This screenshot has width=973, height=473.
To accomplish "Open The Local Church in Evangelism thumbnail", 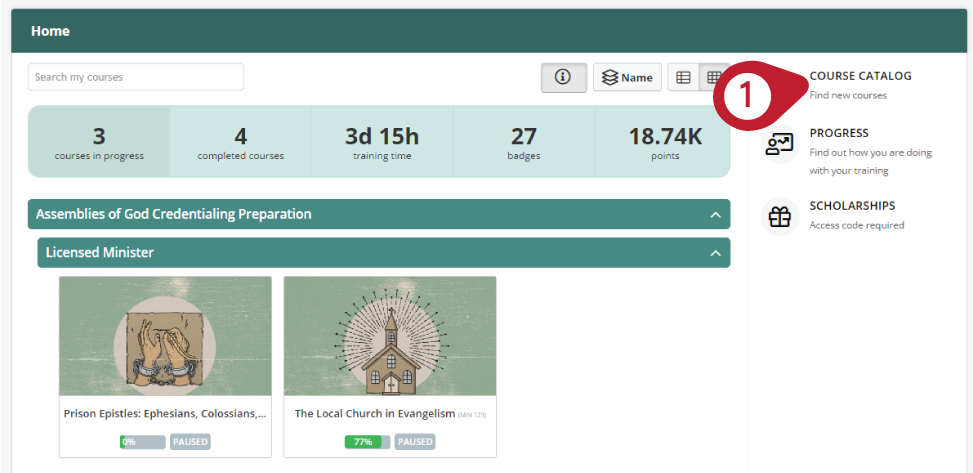I will (390, 336).
